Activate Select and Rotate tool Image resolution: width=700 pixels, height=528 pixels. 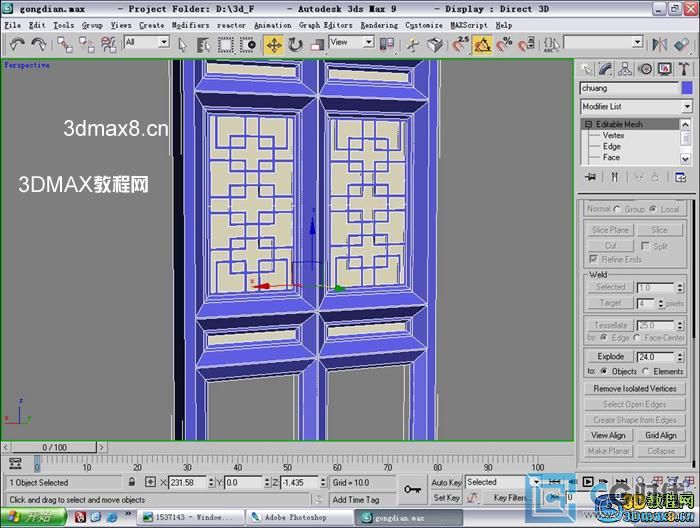click(x=295, y=45)
